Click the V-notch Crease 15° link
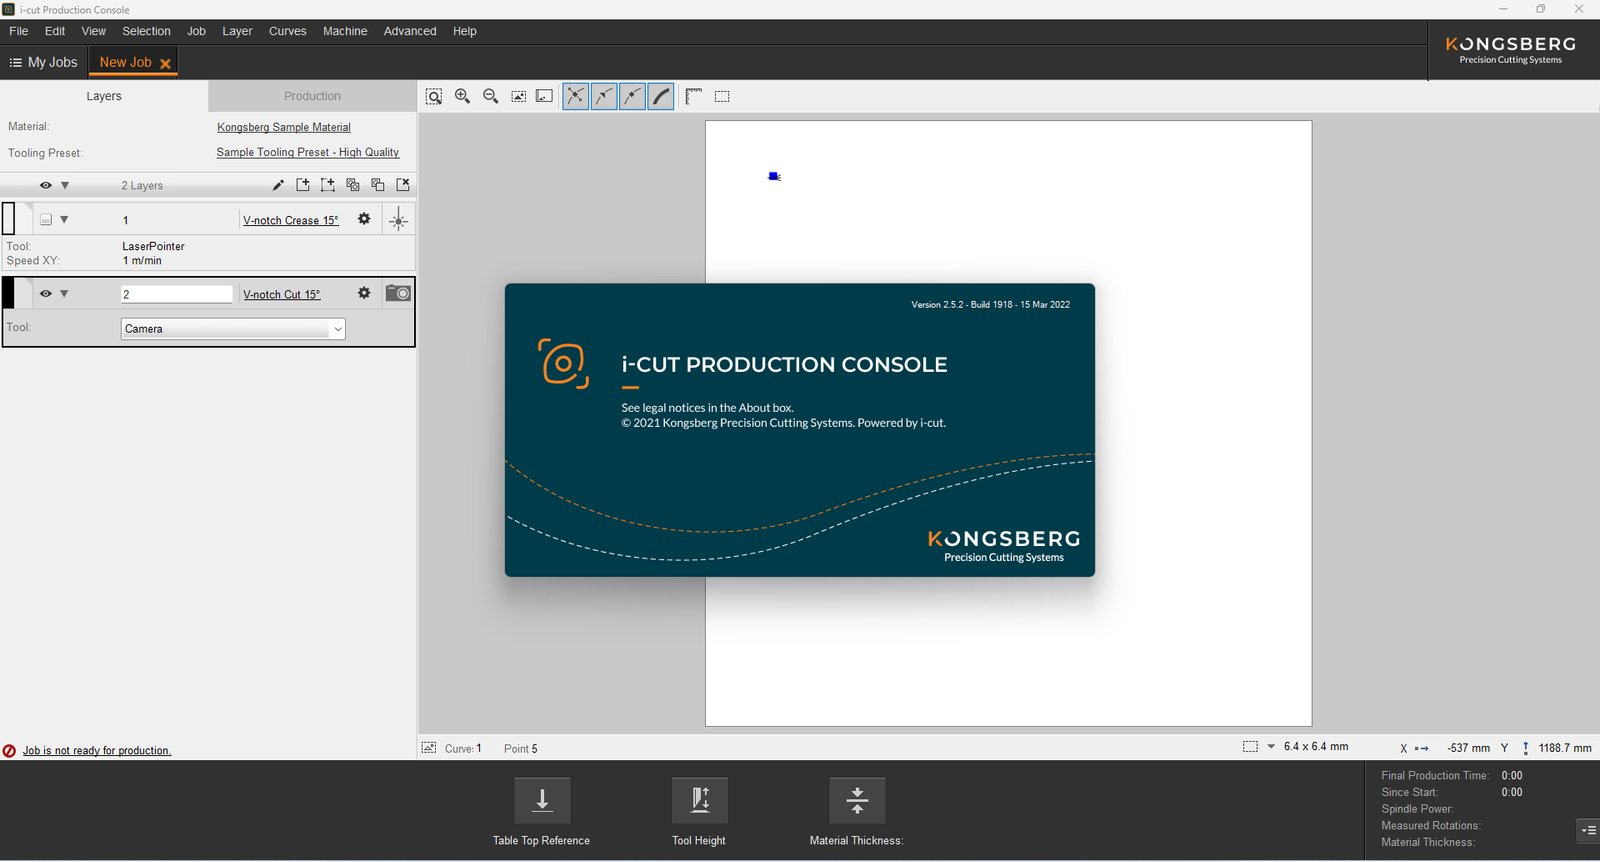Screen dimensions: 1600x862 [291, 220]
